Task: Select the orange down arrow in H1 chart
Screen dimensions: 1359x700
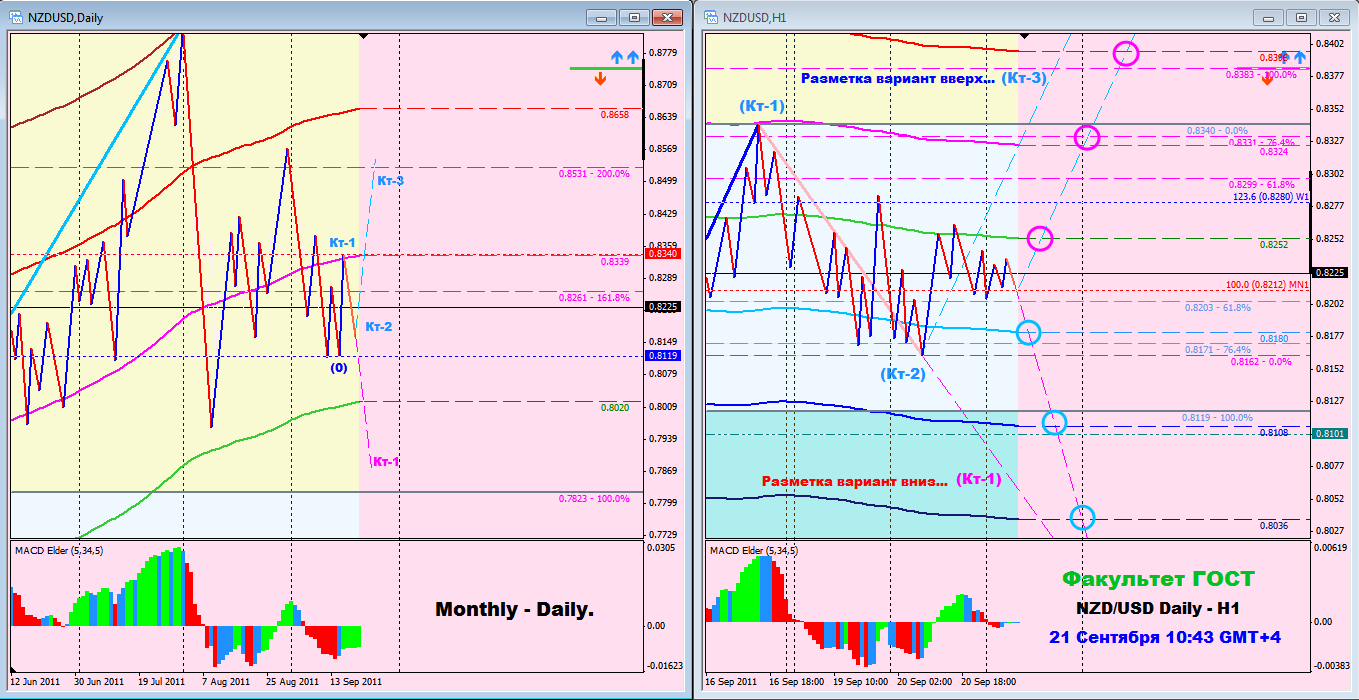Action: [1267, 78]
